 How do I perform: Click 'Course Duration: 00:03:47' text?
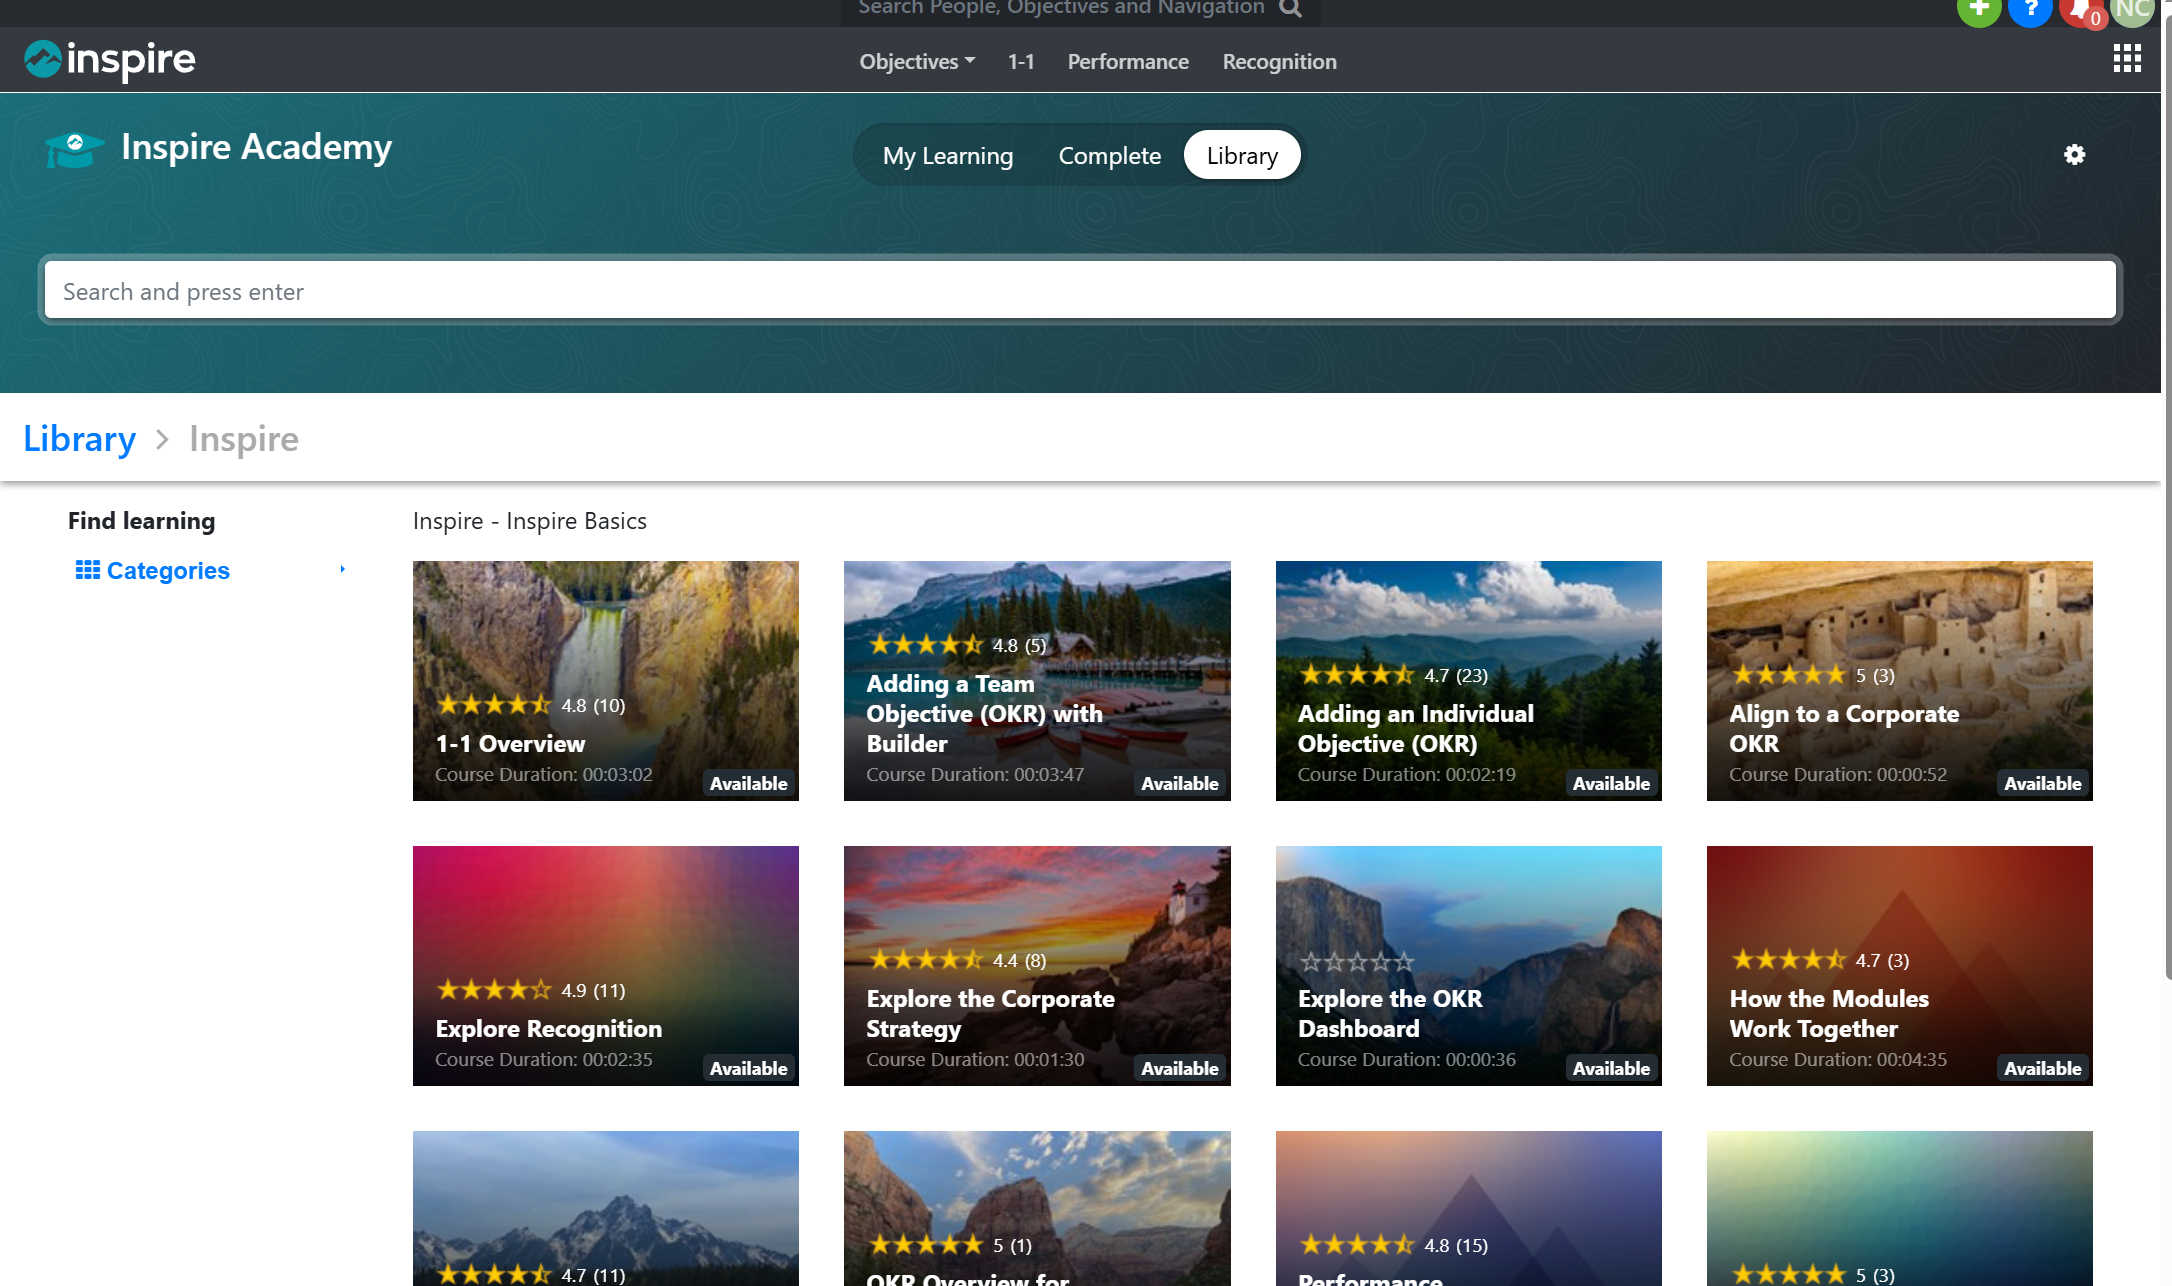[x=975, y=775]
